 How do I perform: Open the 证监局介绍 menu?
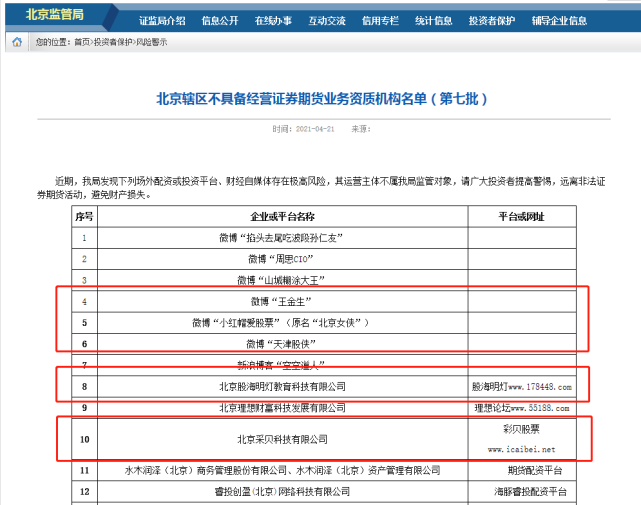tap(162, 21)
